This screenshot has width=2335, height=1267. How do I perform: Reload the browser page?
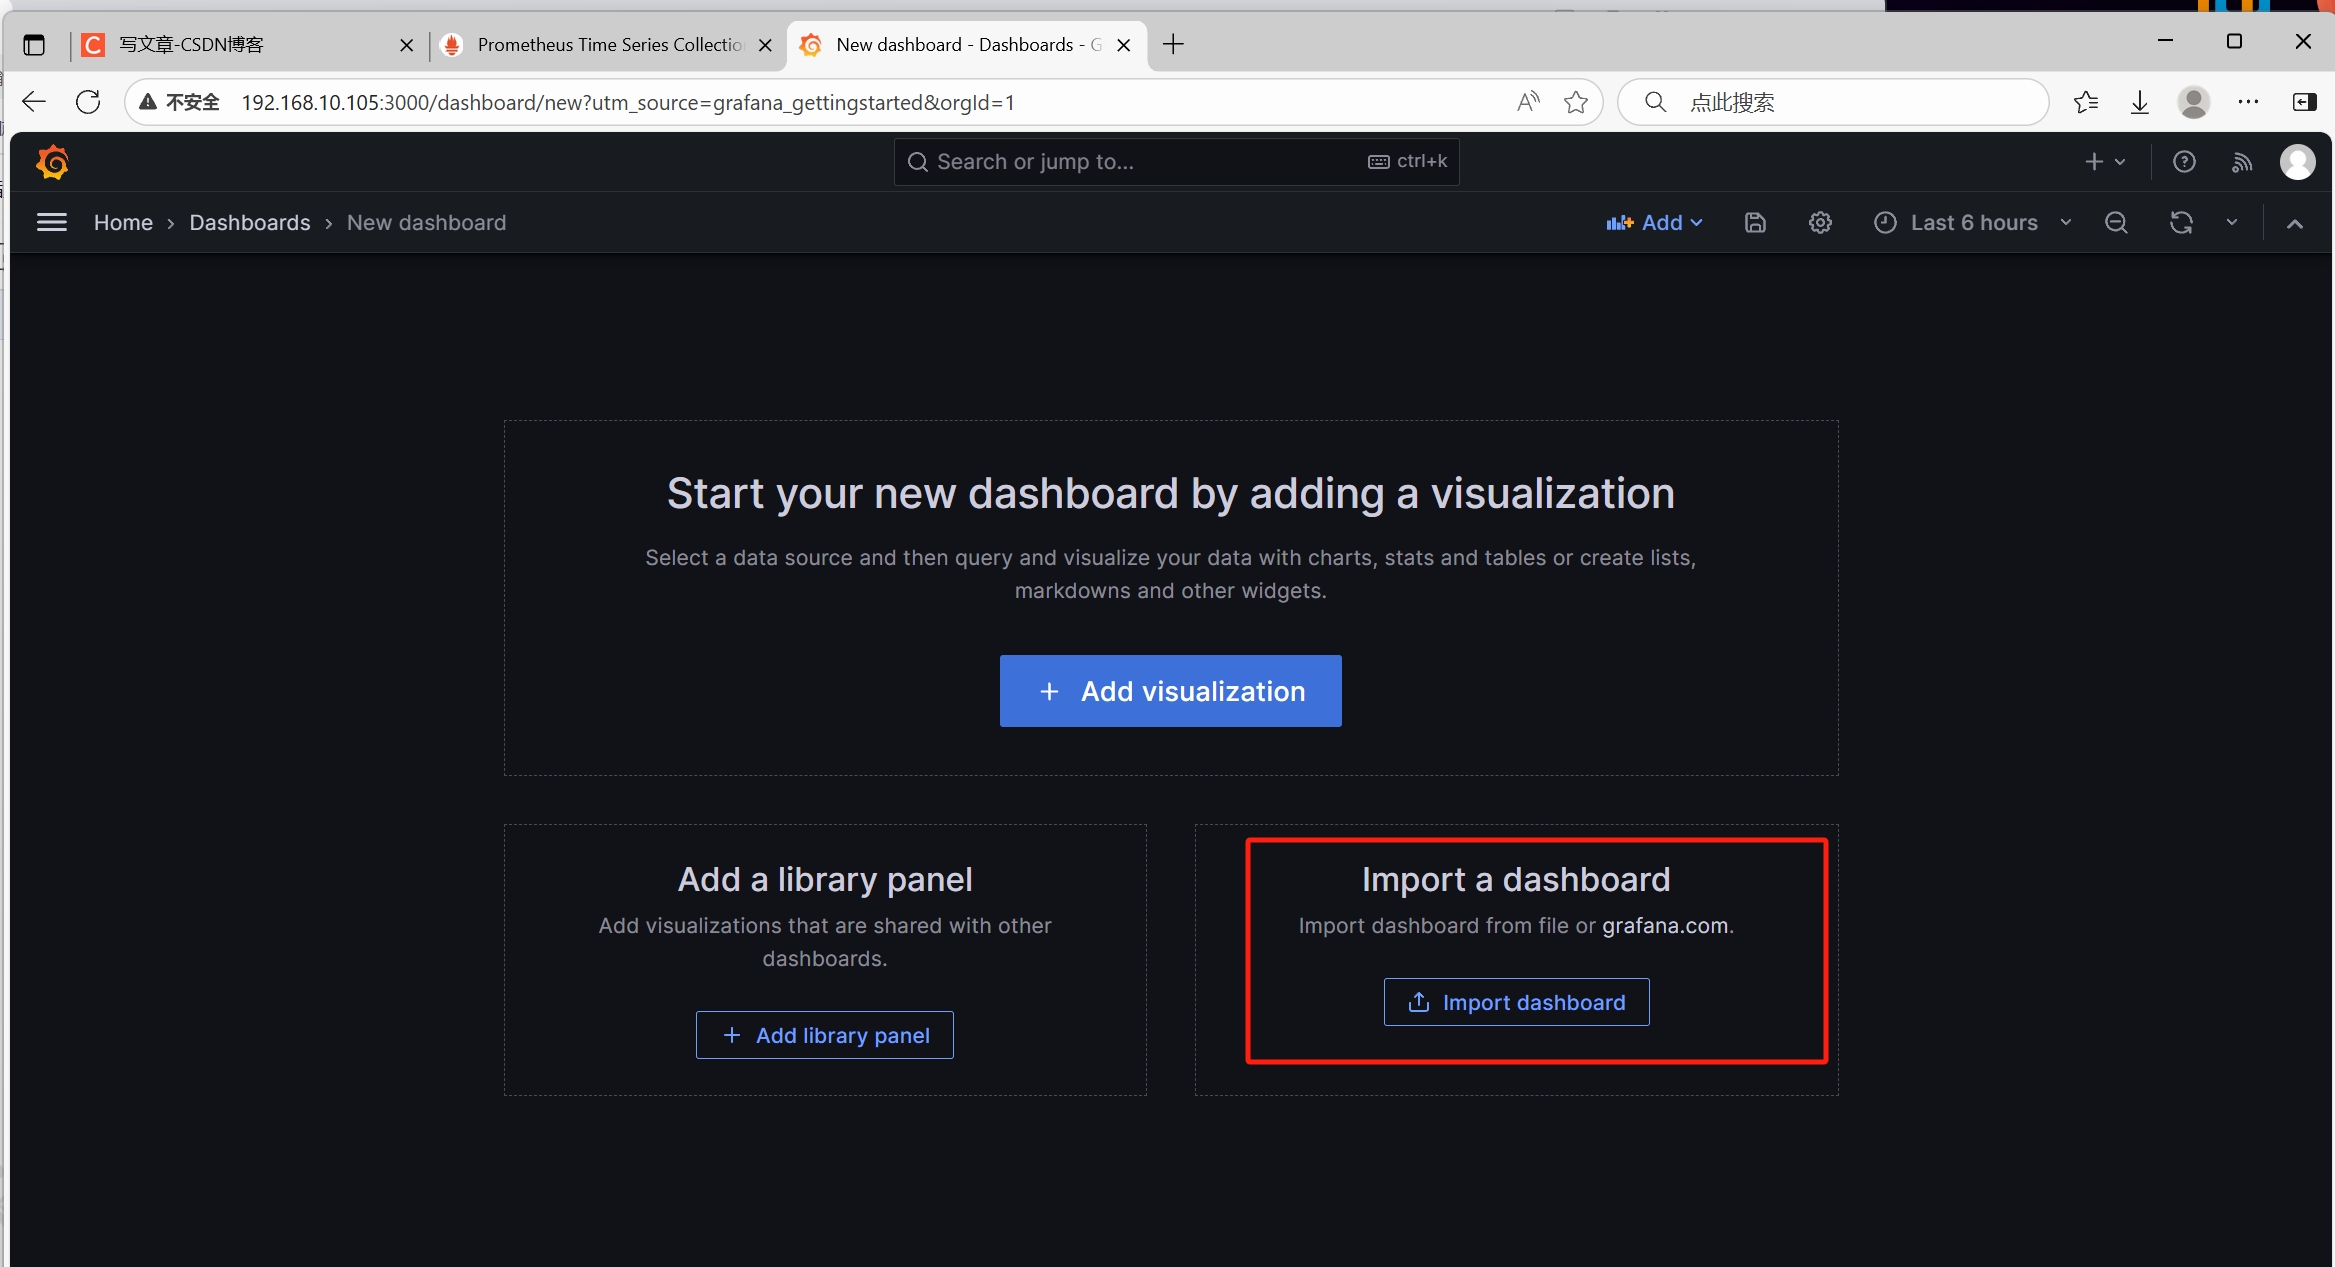(88, 102)
